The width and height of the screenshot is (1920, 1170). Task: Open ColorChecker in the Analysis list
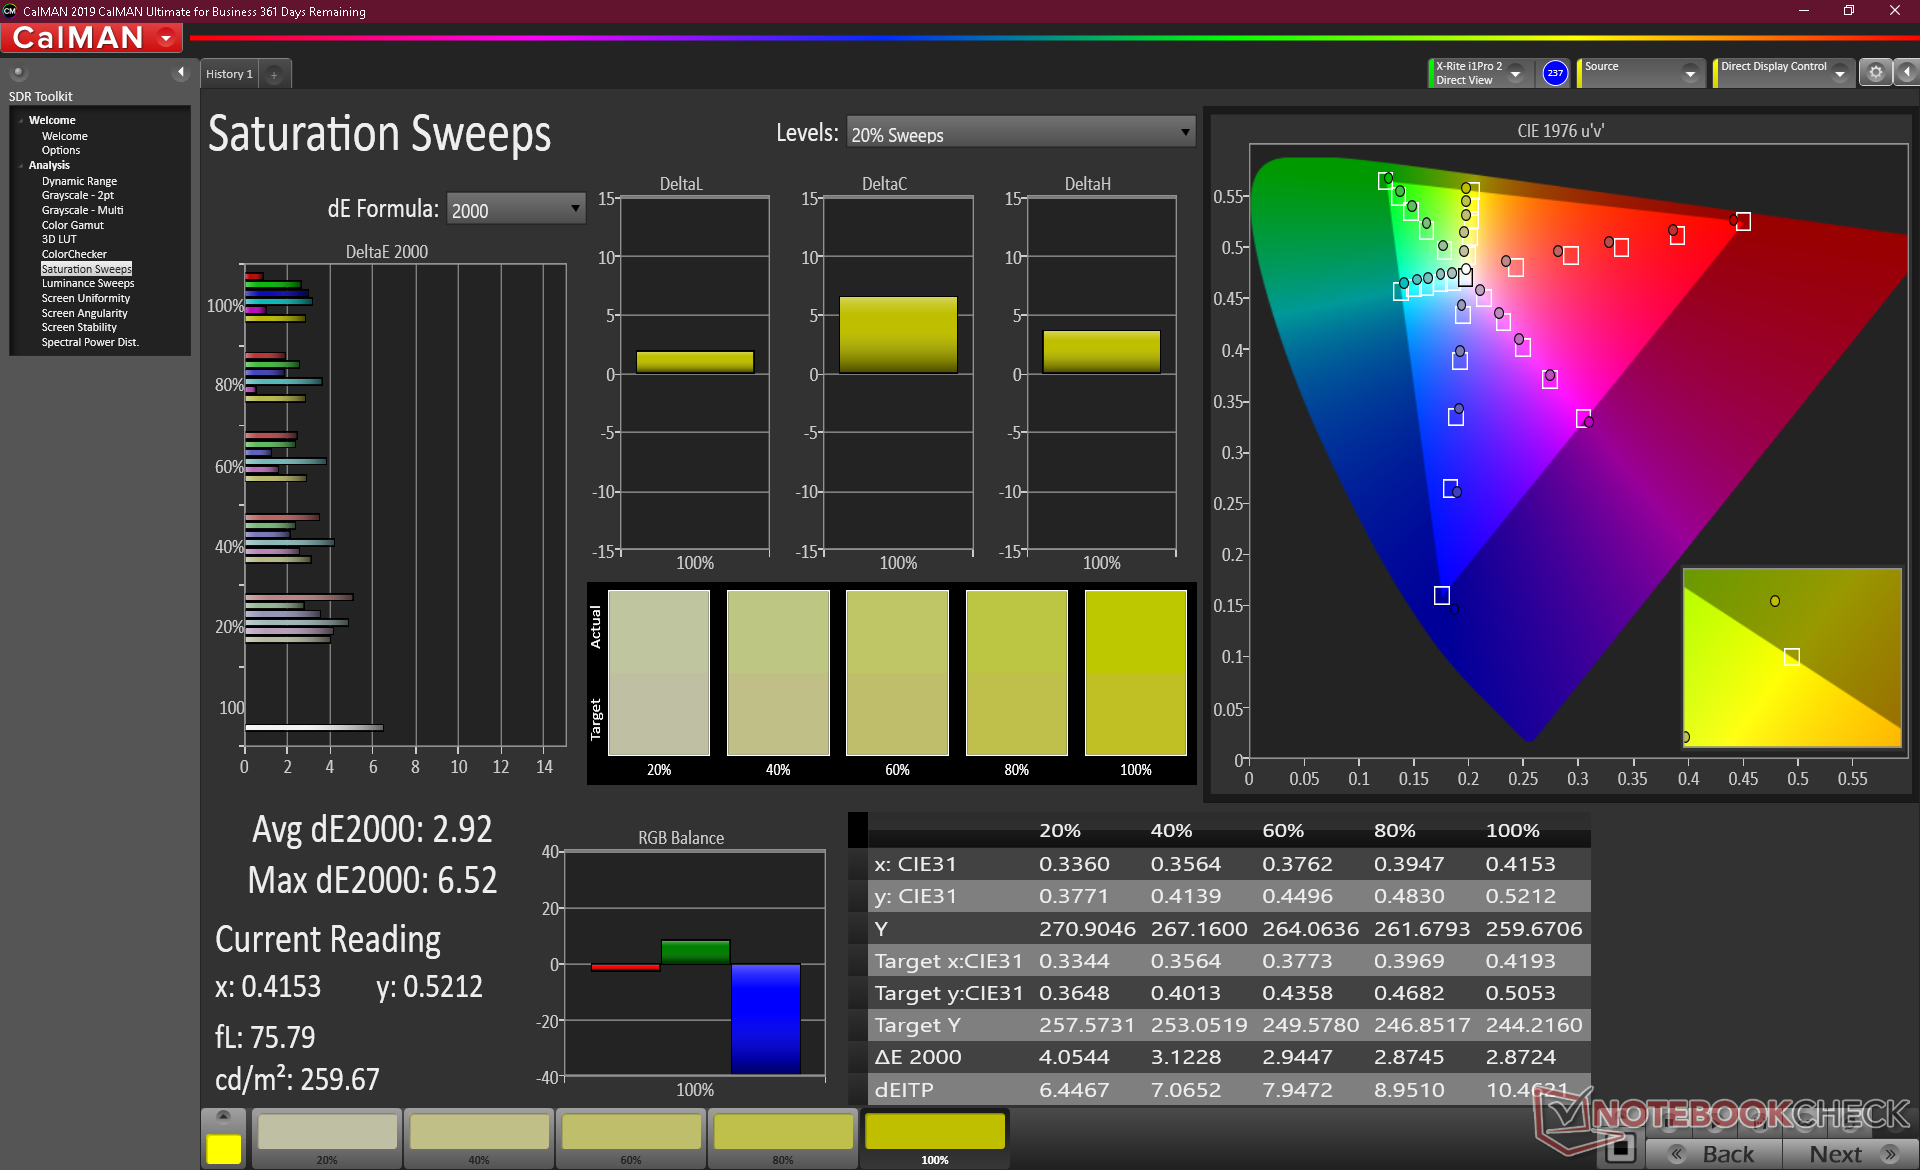(74, 254)
